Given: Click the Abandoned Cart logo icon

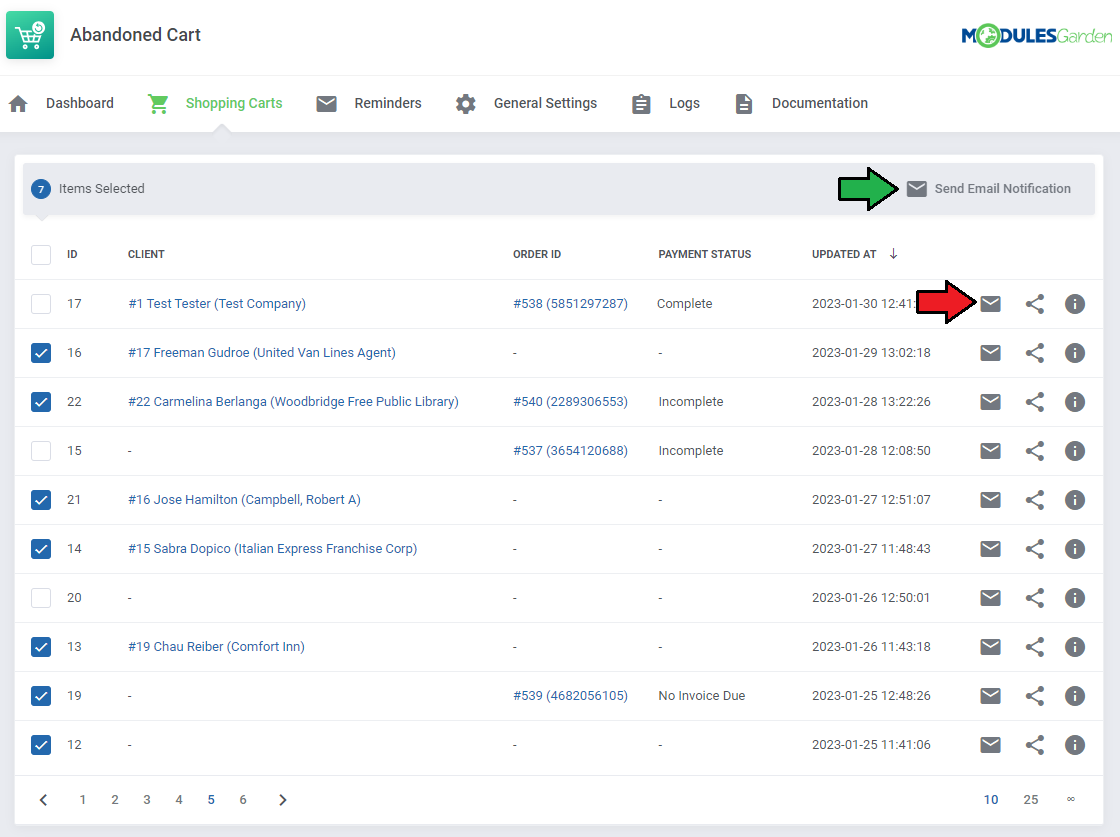Looking at the screenshot, I should click(x=30, y=35).
